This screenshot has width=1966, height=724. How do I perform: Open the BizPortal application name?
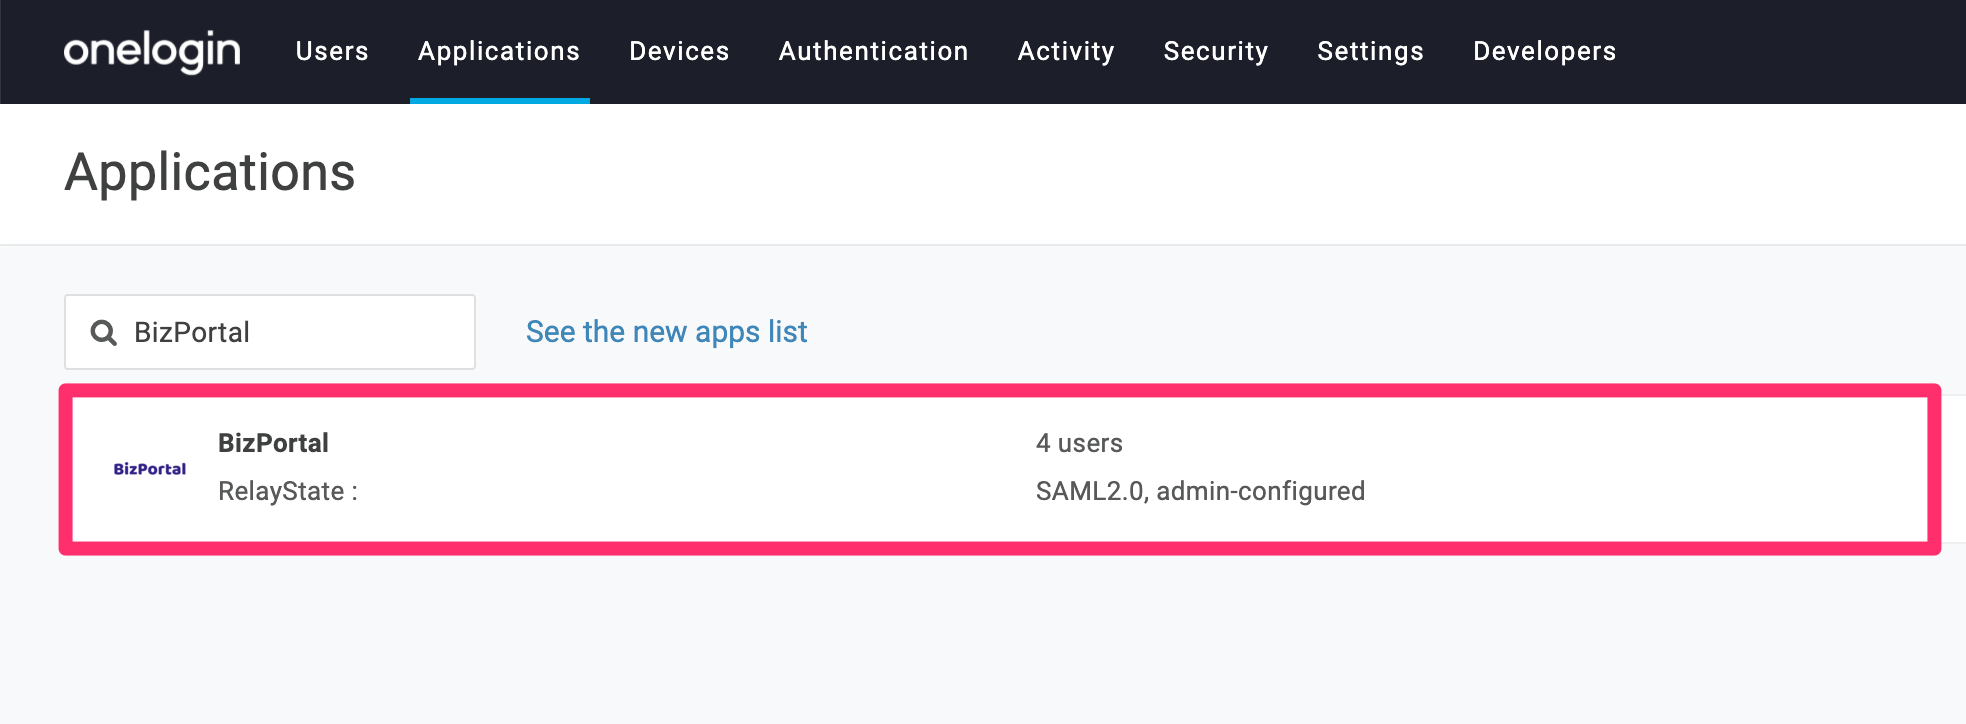(273, 443)
